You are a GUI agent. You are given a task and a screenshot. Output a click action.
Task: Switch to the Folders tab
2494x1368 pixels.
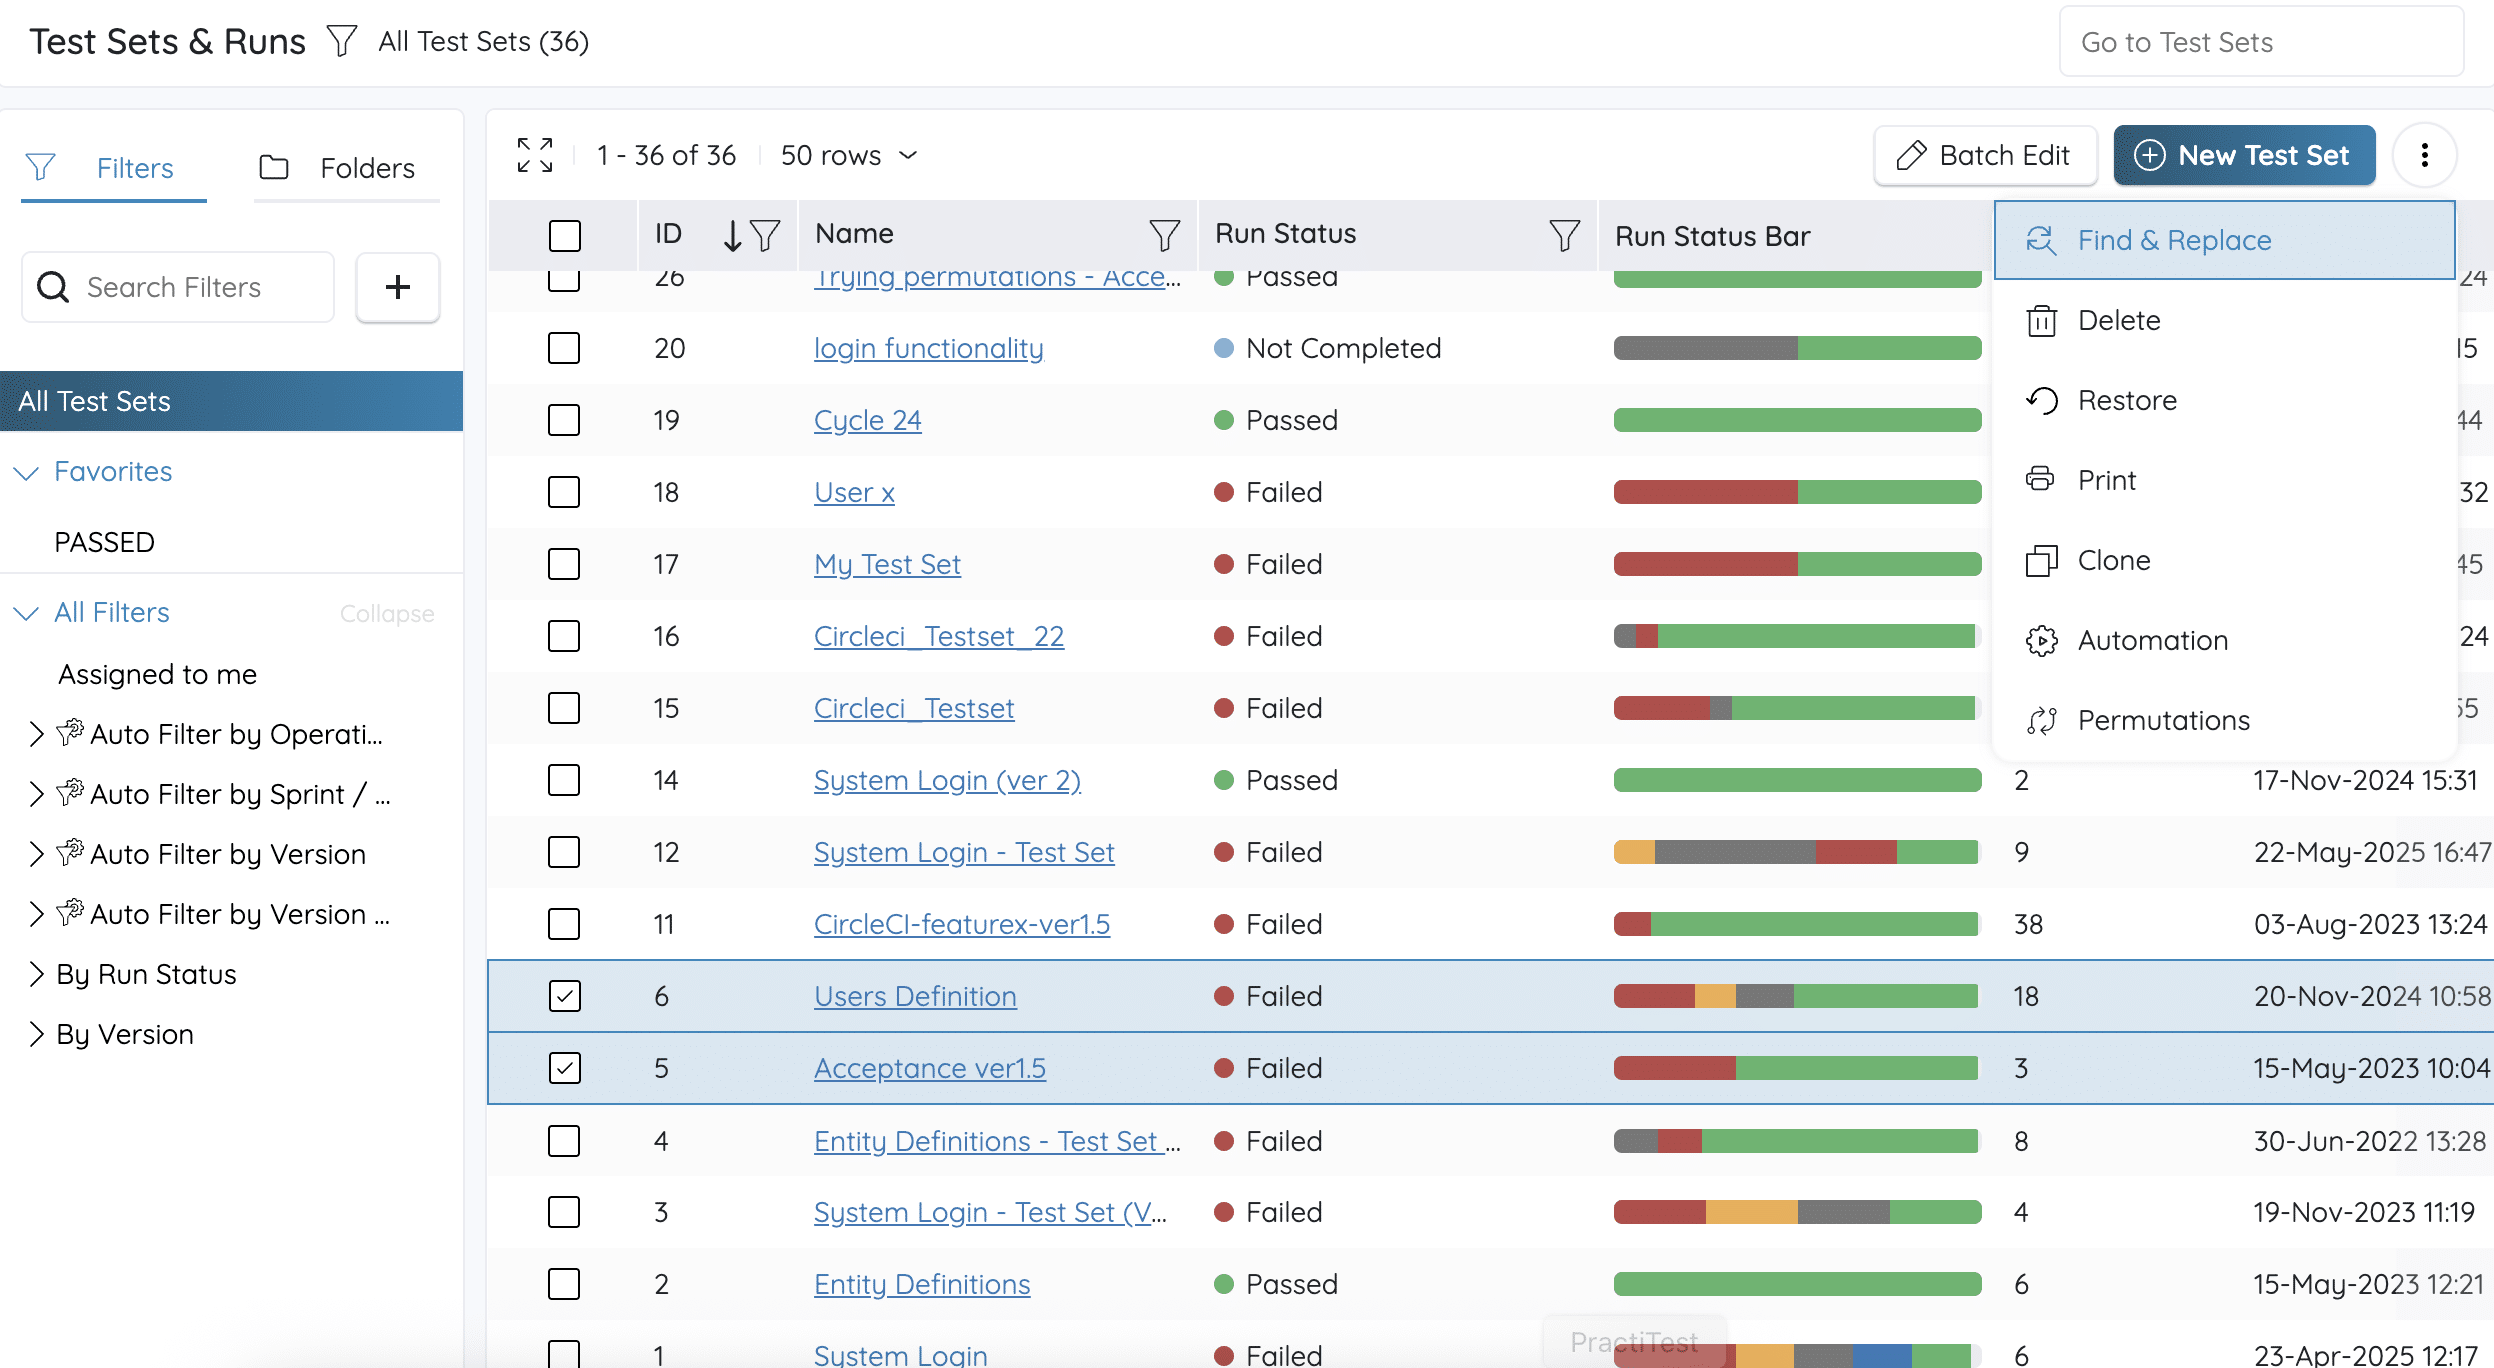346,168
